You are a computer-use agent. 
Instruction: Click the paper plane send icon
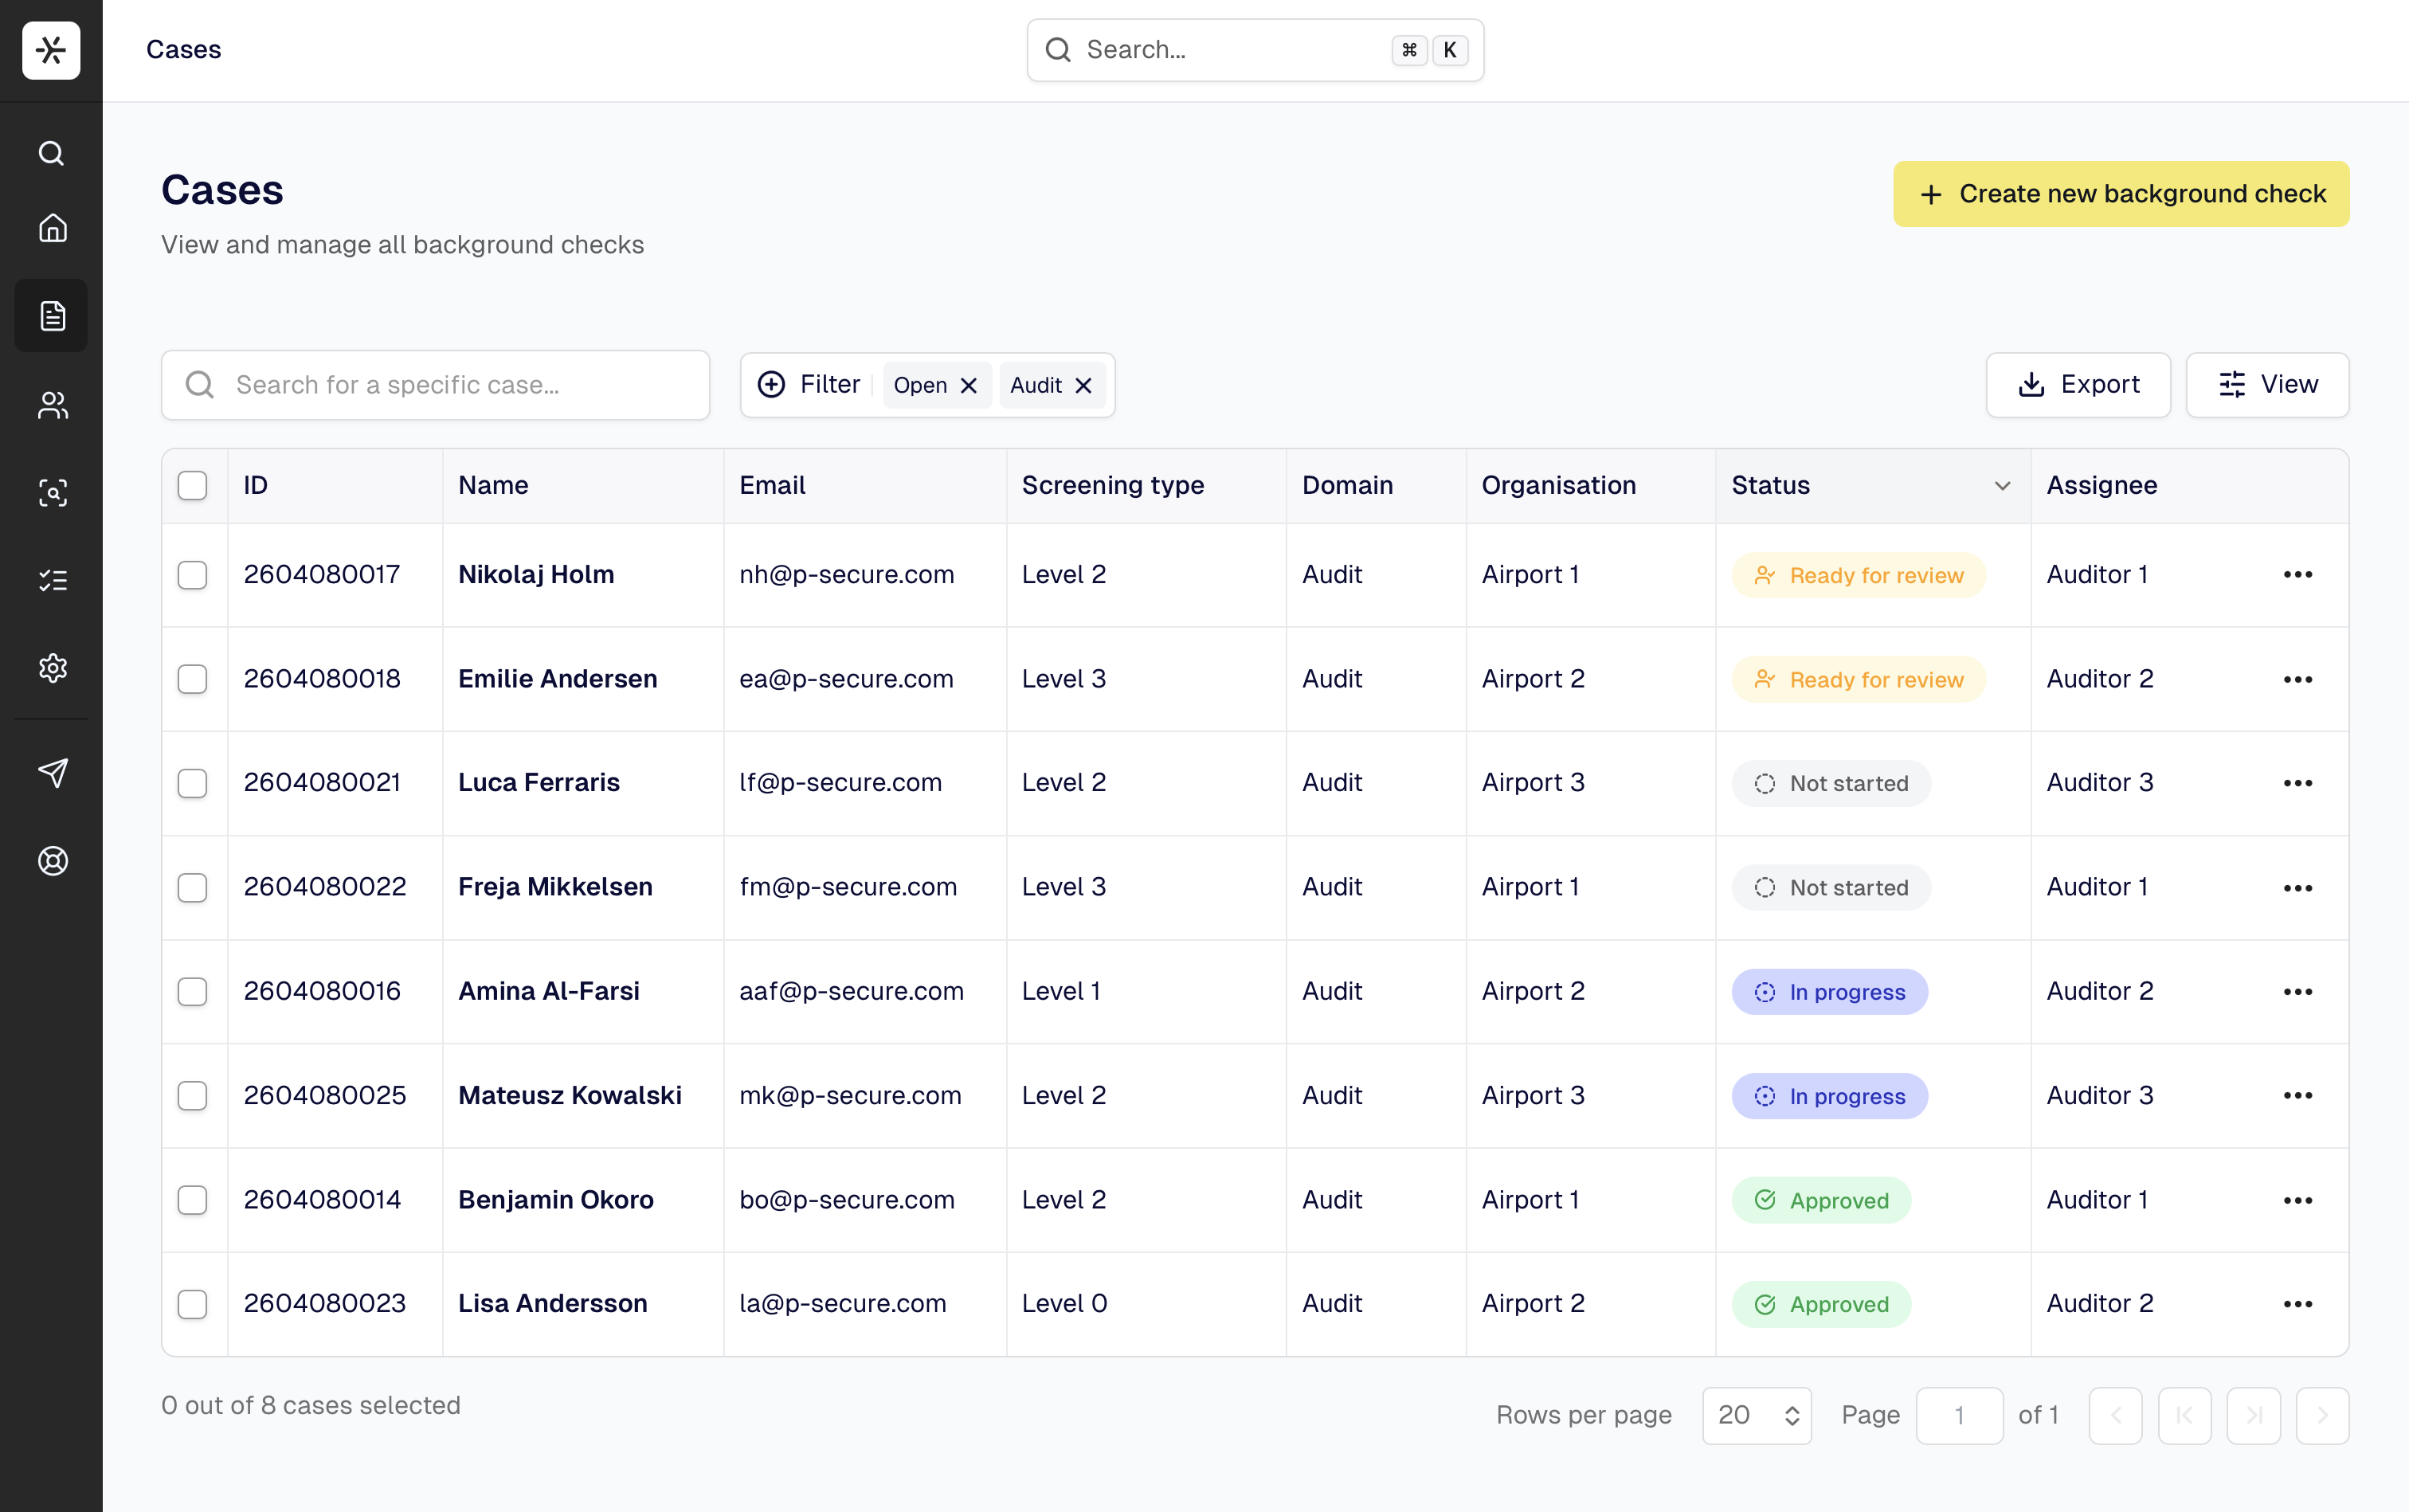click(x=51, y=772)
